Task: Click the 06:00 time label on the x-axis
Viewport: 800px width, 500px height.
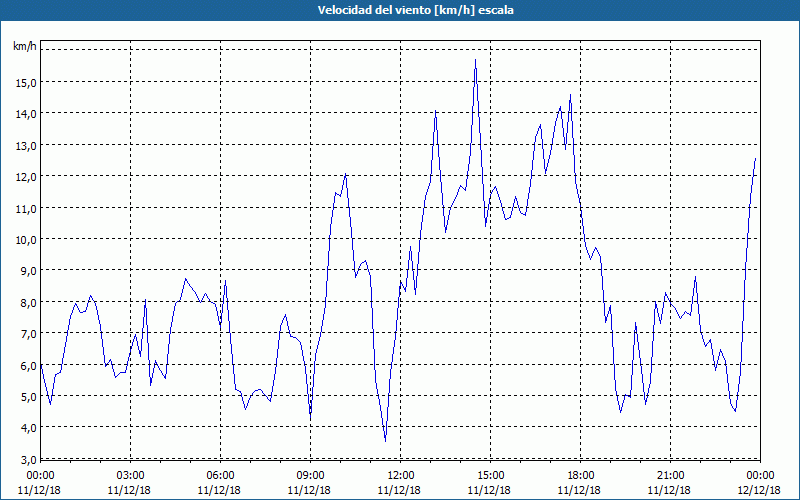Action: (x=220, y=475)
